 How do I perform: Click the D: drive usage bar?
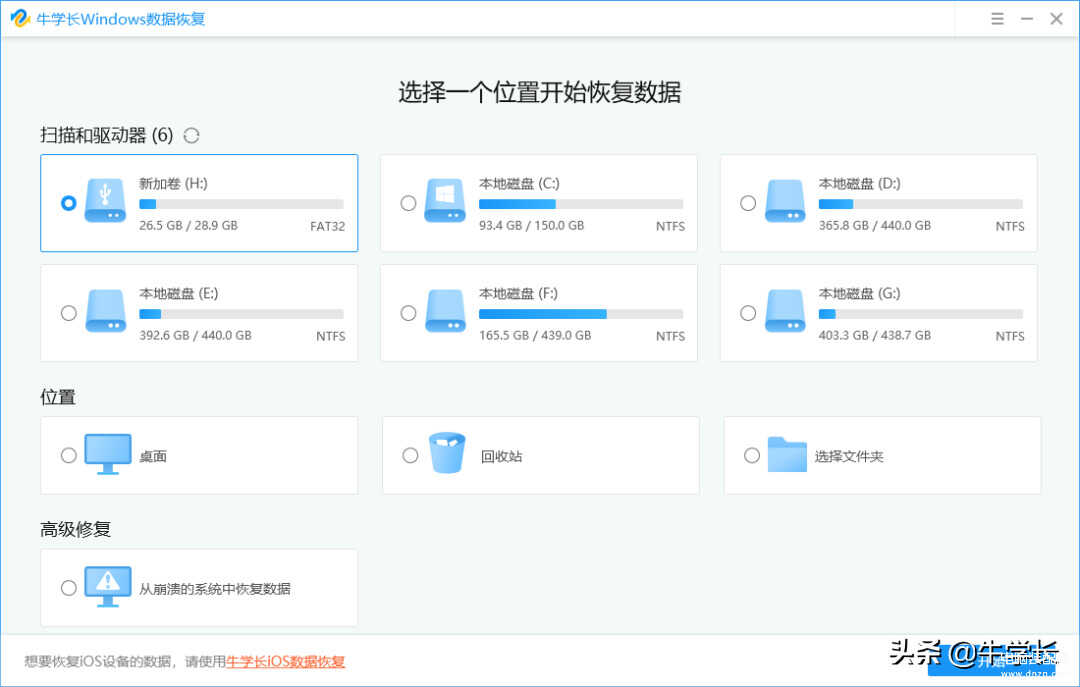pyautogui.click(x=920, y=204)
